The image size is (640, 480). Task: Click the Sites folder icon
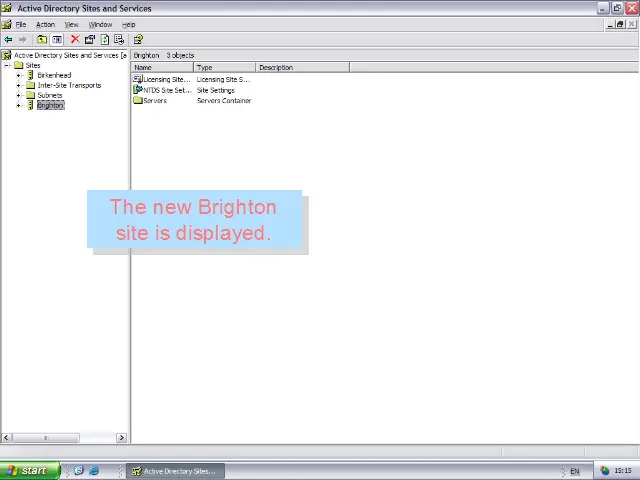[19, 65]
